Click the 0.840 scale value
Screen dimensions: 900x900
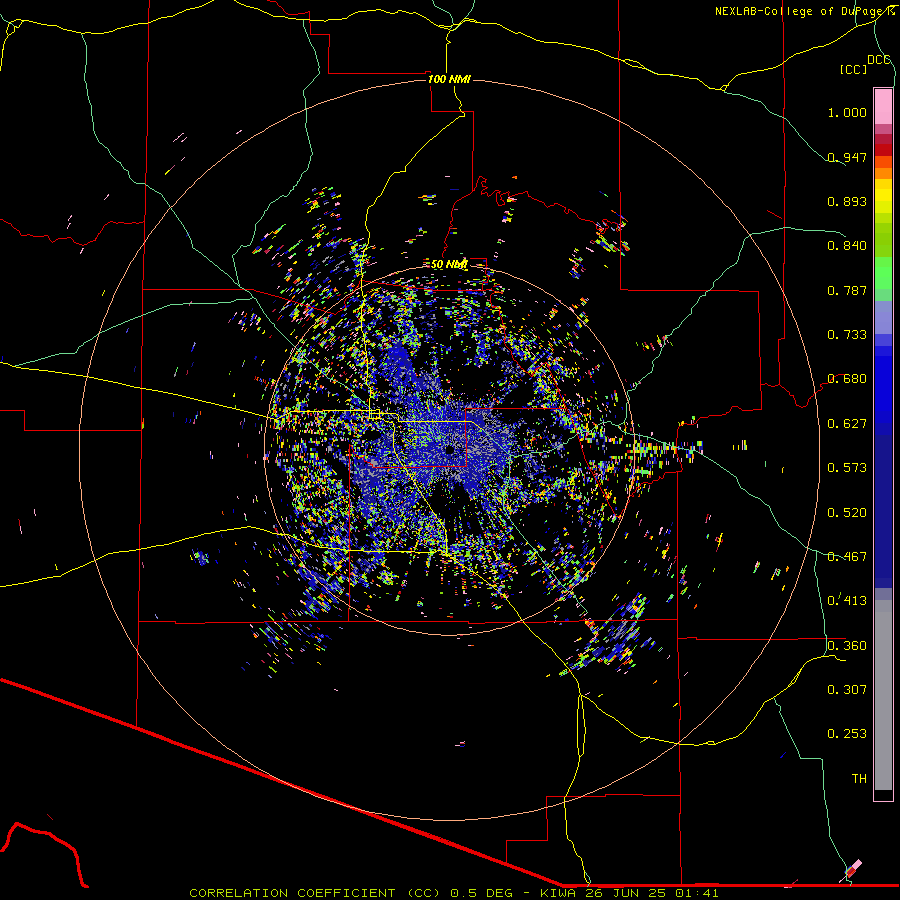pyautogui.click(x=847, y=246)
